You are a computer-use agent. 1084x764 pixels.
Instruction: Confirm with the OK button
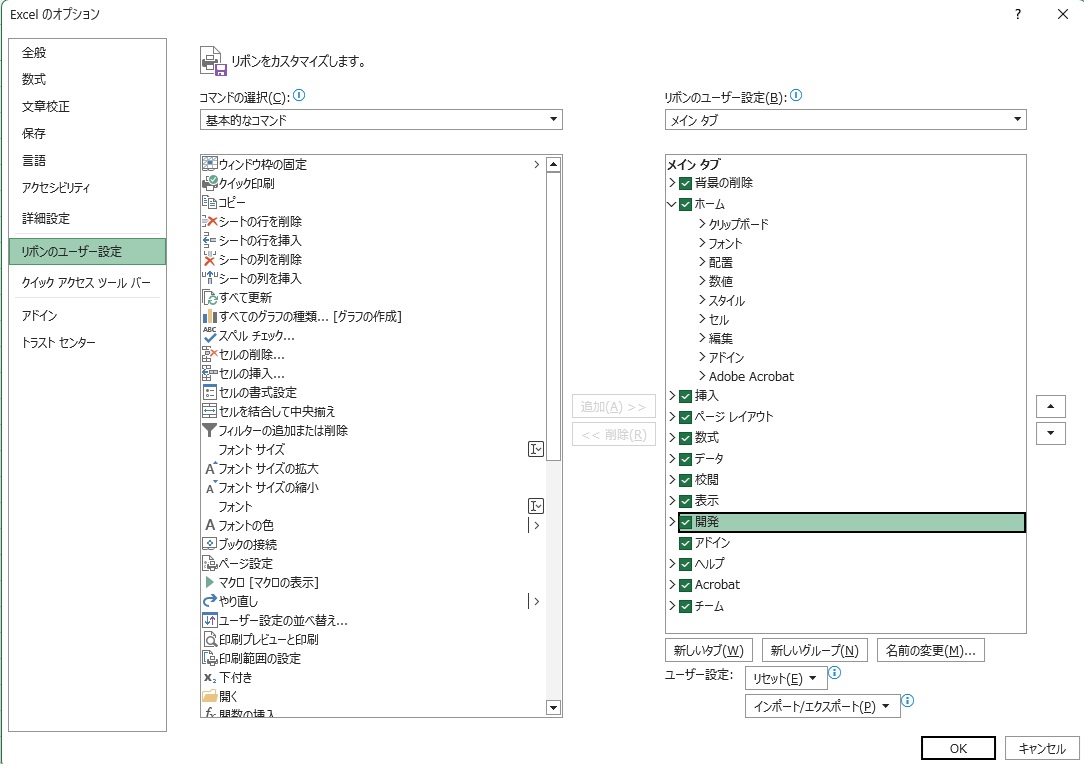[958, 748]
